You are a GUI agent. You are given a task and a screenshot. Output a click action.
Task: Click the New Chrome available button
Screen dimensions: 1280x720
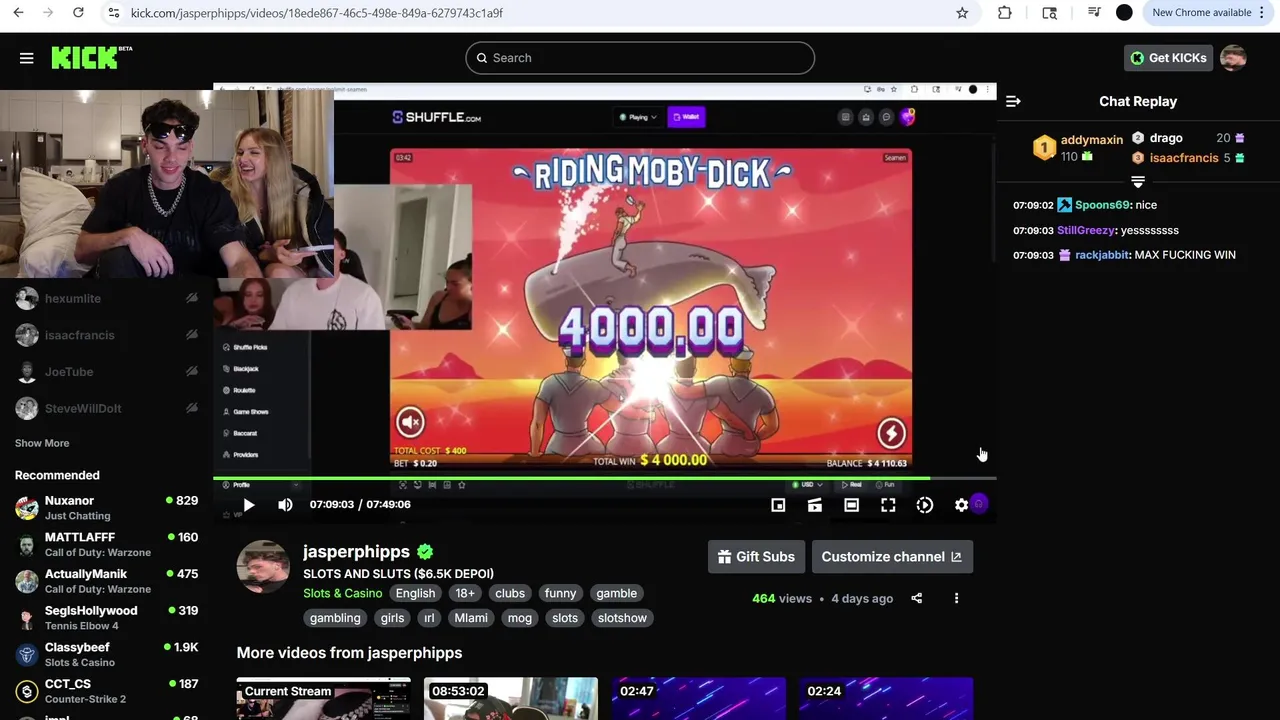coord(1208,13)
